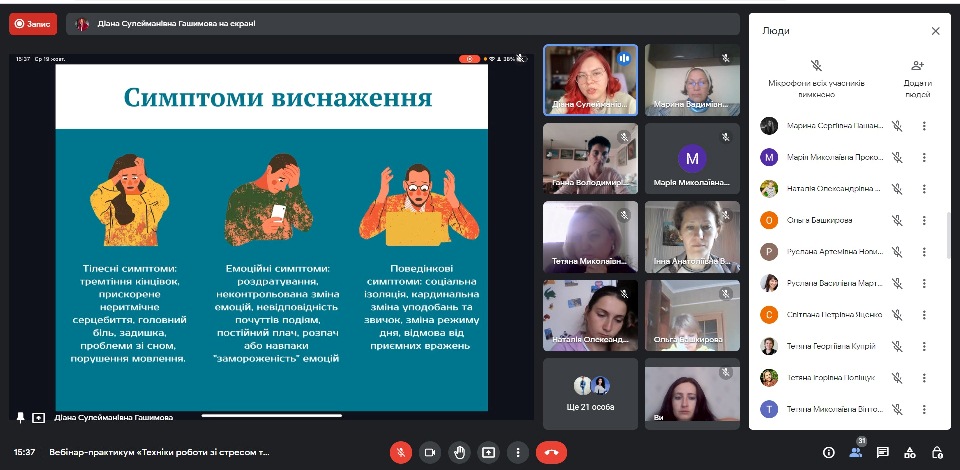Image resolution: width=960 pixels, height=470 pixels.
Task: Open options menu for Марія Миколаївна row
Action: click(x=924, y=157)
